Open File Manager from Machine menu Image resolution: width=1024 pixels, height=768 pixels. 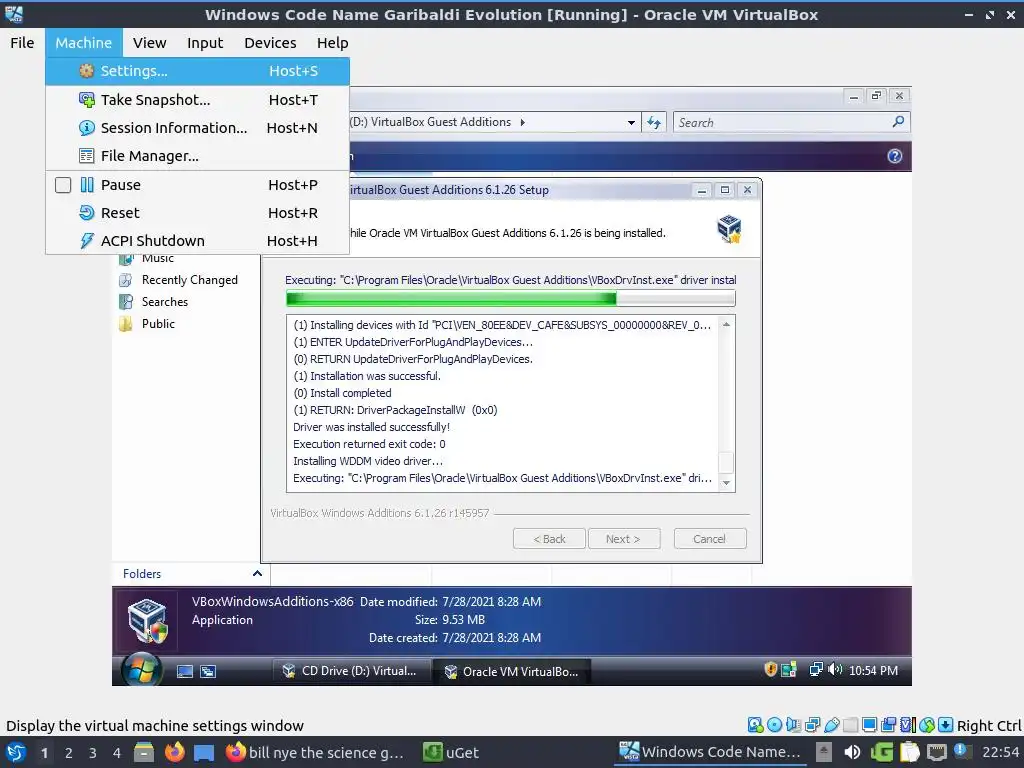pos(197,155)
